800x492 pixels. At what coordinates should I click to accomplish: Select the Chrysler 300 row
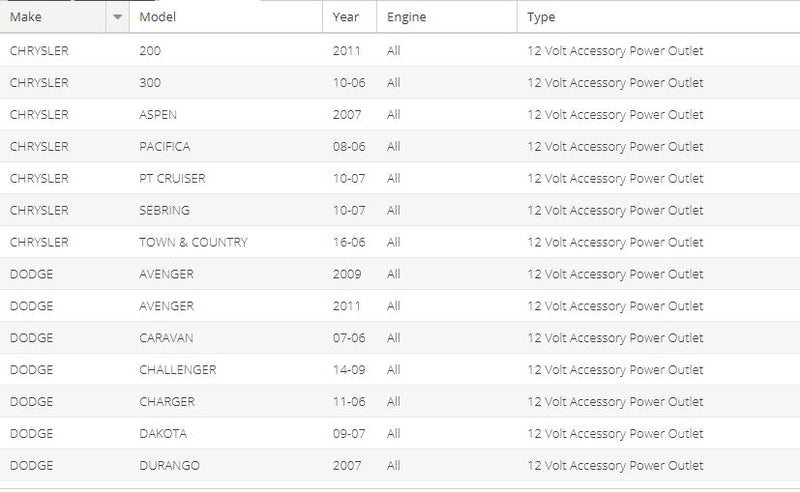[x=400, y=83]
